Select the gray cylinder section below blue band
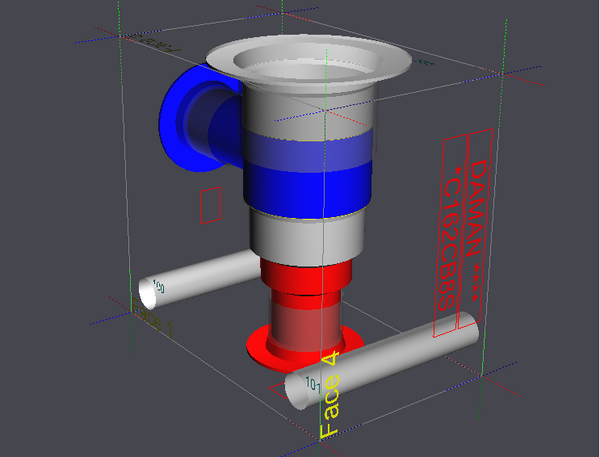Image resolution: width=600 pixels, height=457 pixels. pyautogui.click(x=306, y=239)
